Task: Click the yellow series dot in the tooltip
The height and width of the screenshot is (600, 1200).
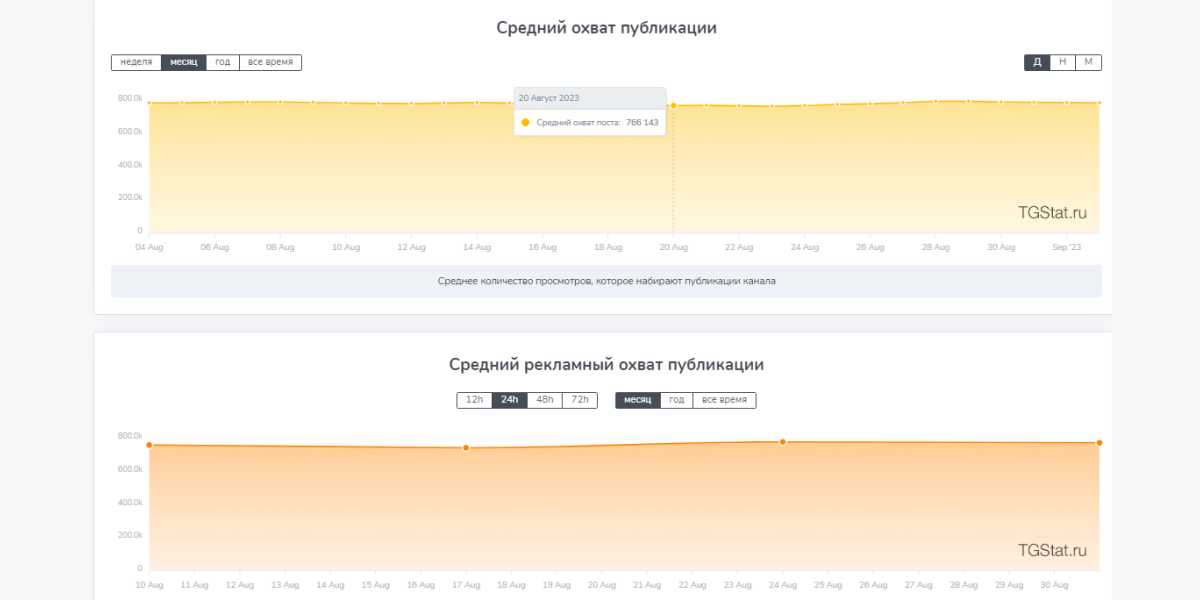Action: click(526, 122)
